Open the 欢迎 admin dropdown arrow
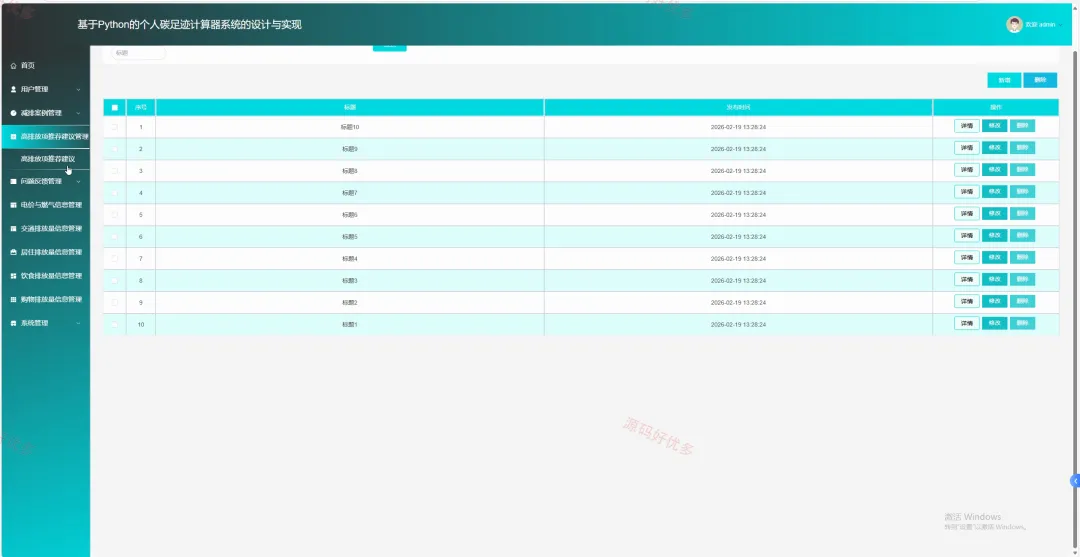Image resolution: width=1080 pixels, height=557 pixels. (x=1060, y=25)
